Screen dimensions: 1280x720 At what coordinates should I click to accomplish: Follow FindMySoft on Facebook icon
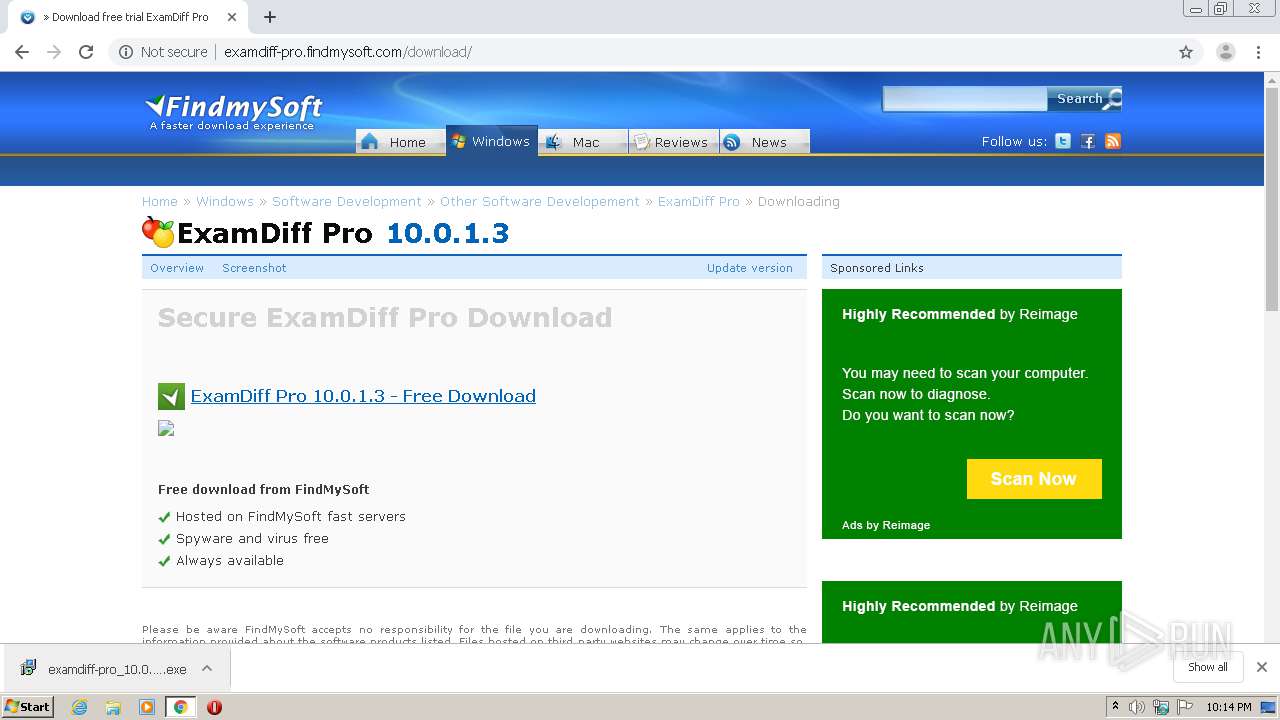tap(1088, 141)
